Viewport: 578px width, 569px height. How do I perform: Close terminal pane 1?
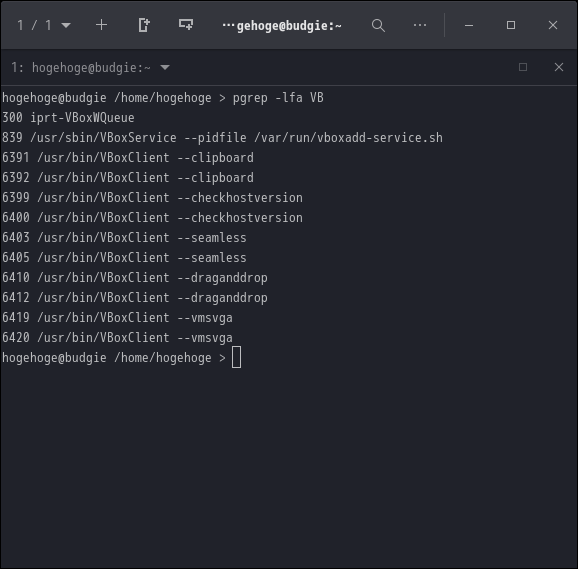[x=559, y=67]
